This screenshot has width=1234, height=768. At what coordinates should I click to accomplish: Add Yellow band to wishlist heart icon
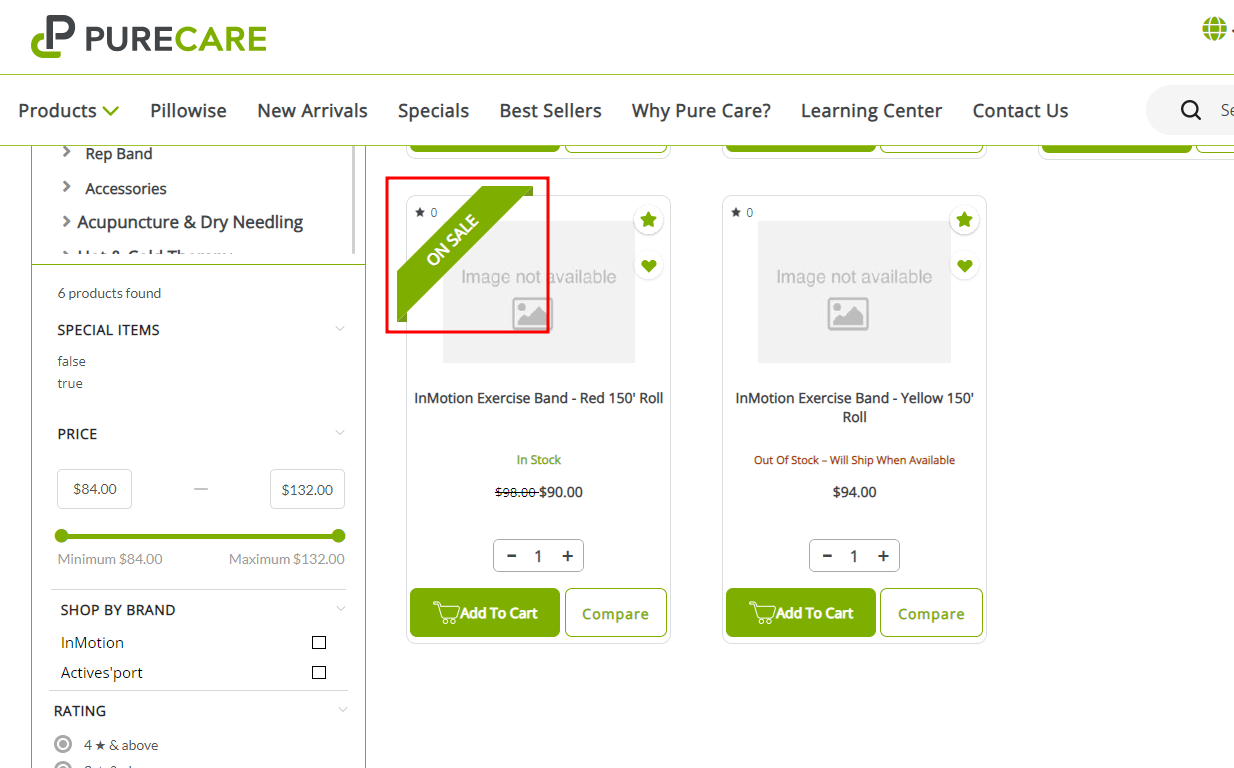pos(964,266)
